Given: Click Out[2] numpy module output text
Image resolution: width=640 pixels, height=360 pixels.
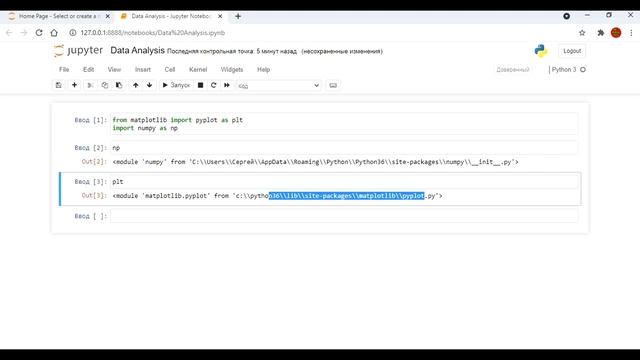Looking at the screenshot, I should [x=315, y=162].
